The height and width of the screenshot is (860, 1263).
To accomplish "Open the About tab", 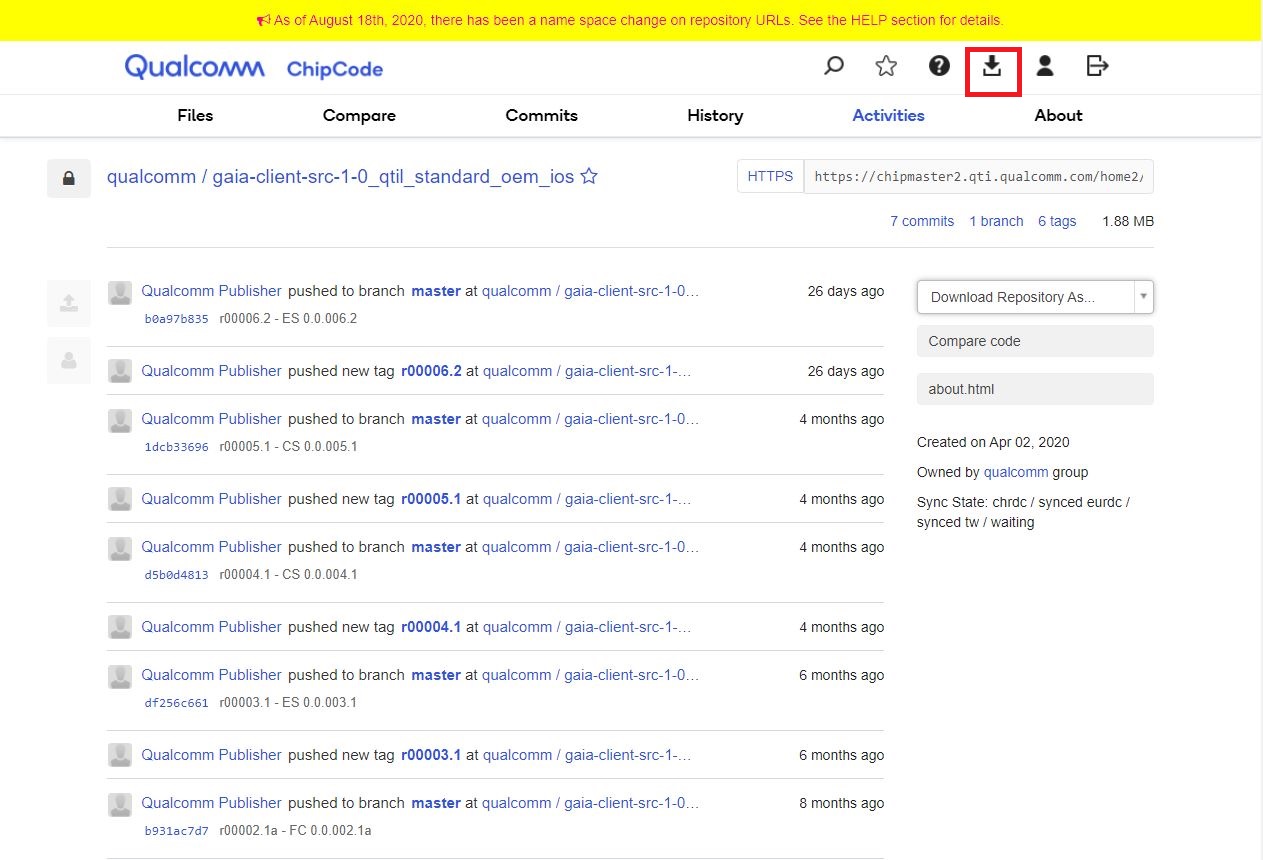I will pyautogui.click(x=1058, y=115).
